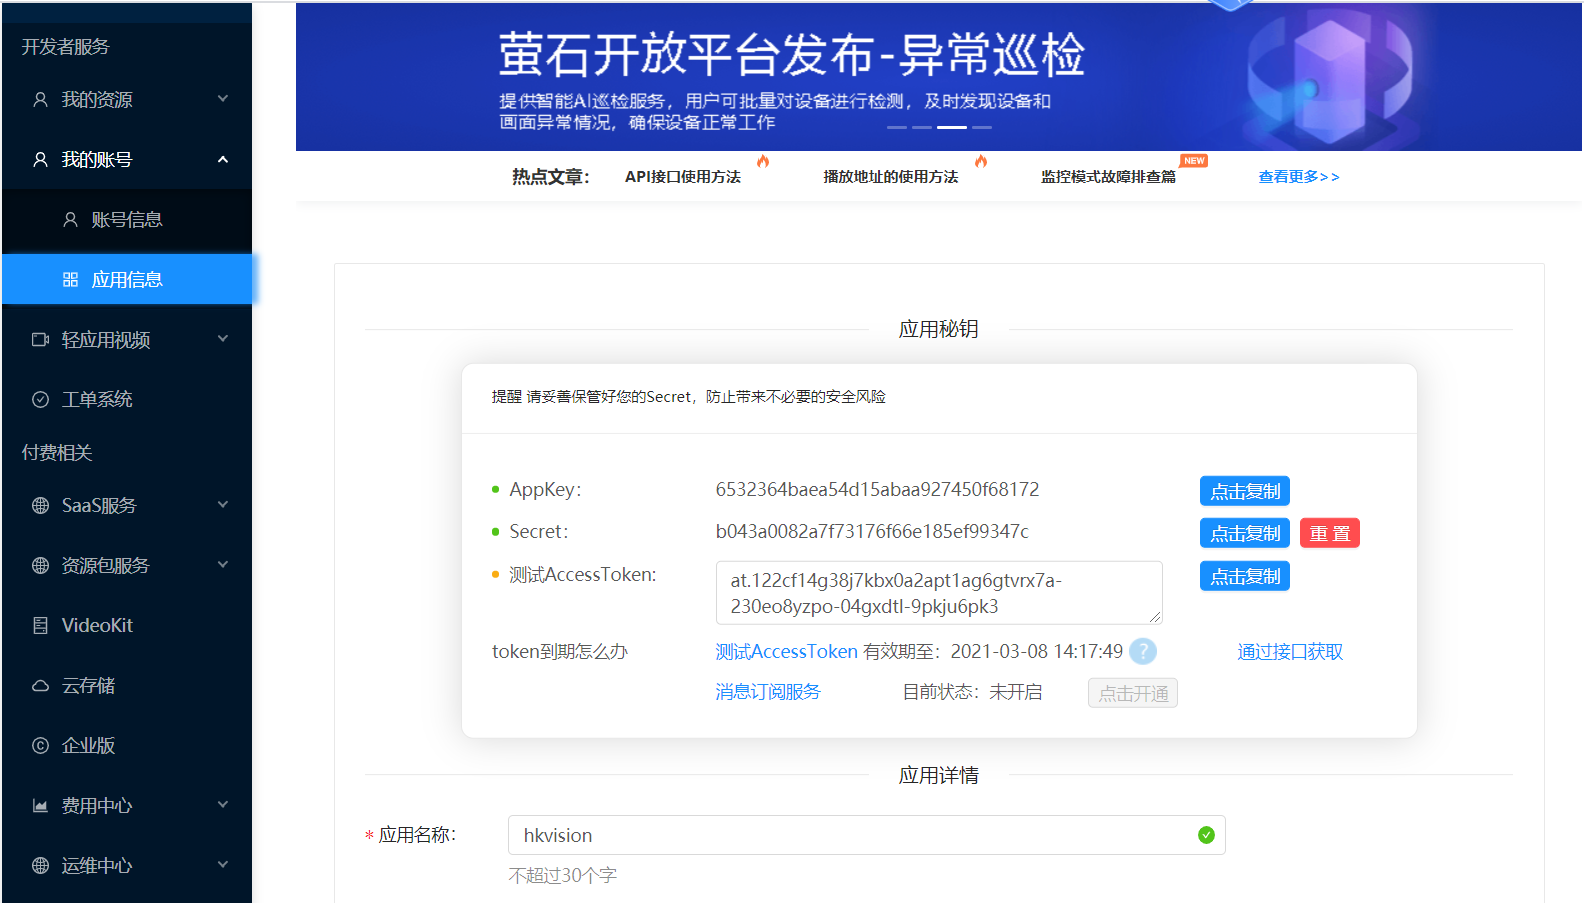Click the 工单系统 checkmark circle icon
The image size is (1584, 903).
(x=40, y=400)
